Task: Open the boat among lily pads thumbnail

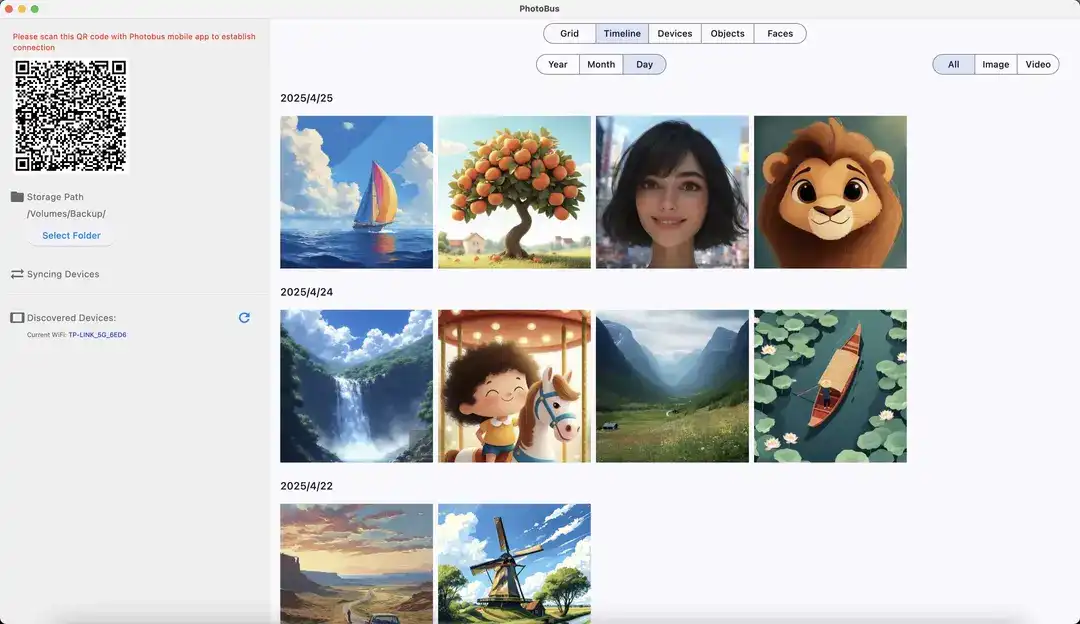Action: [830, 386]
